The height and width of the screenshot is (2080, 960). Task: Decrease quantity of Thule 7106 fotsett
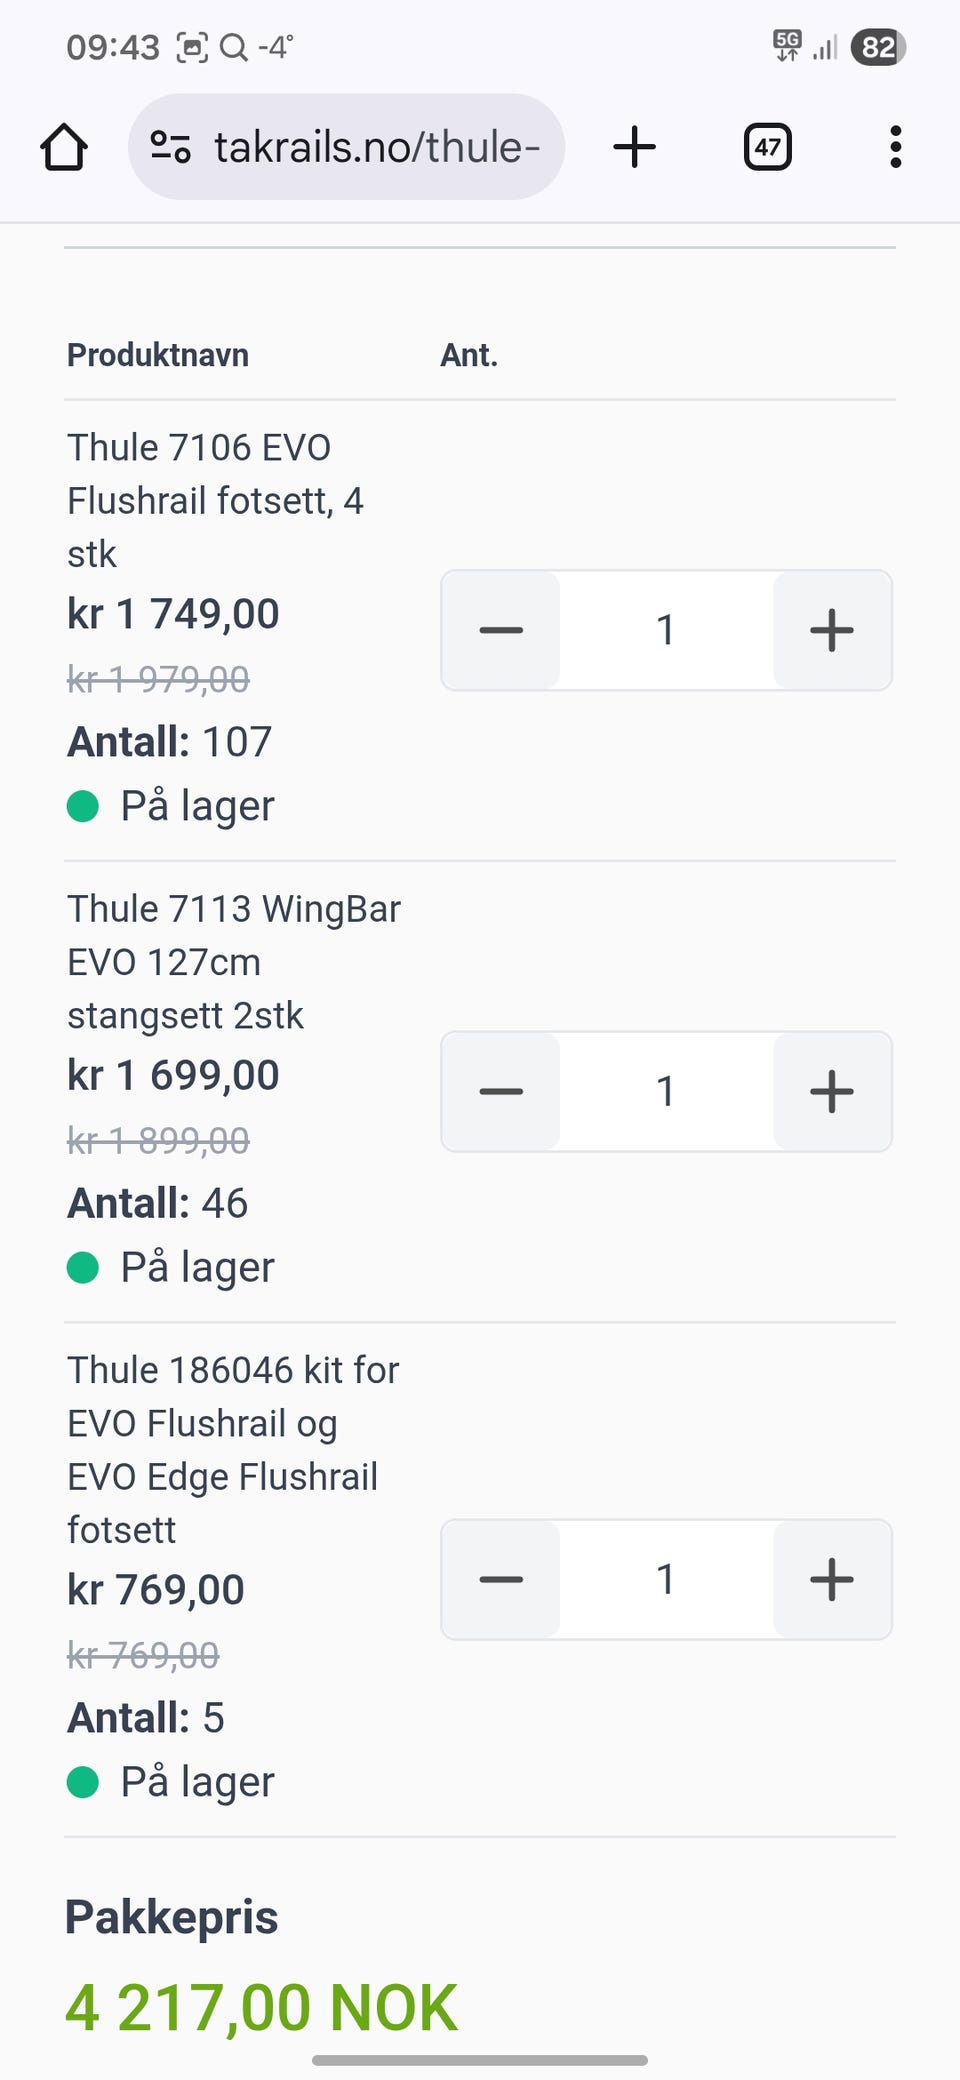[x=501, y=630]
